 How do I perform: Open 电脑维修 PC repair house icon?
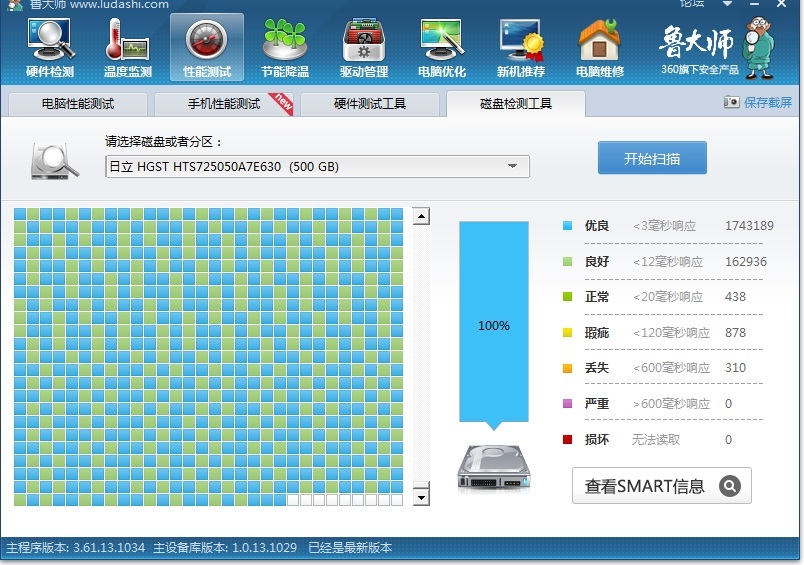coord(599,48)
